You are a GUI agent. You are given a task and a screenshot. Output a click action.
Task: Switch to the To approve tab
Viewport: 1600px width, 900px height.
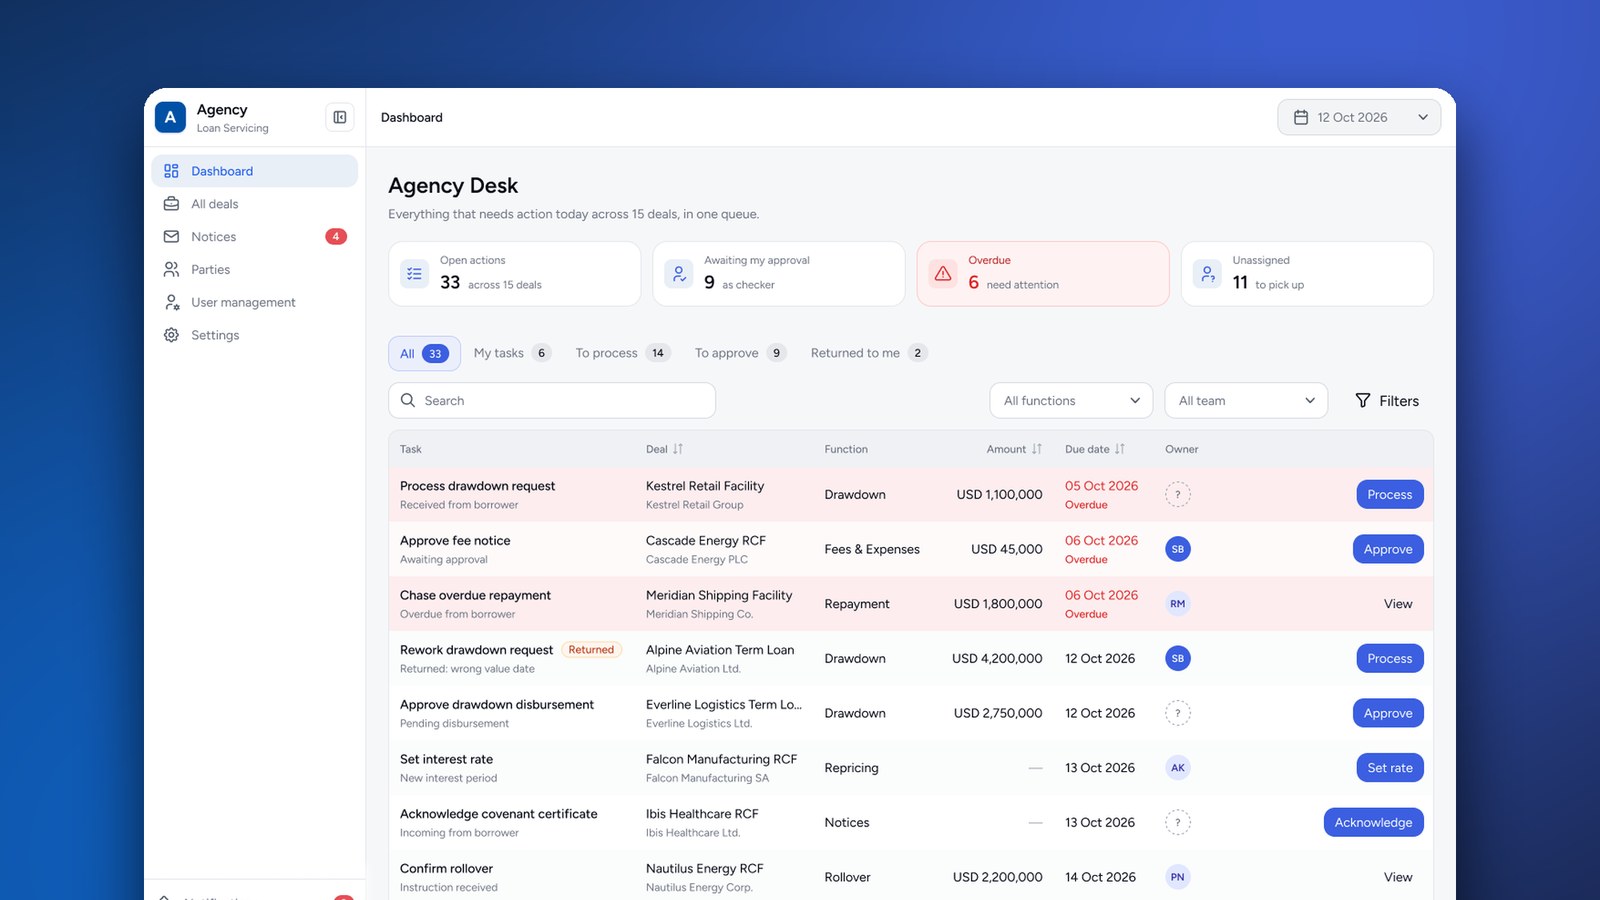[x=740, y=353]
